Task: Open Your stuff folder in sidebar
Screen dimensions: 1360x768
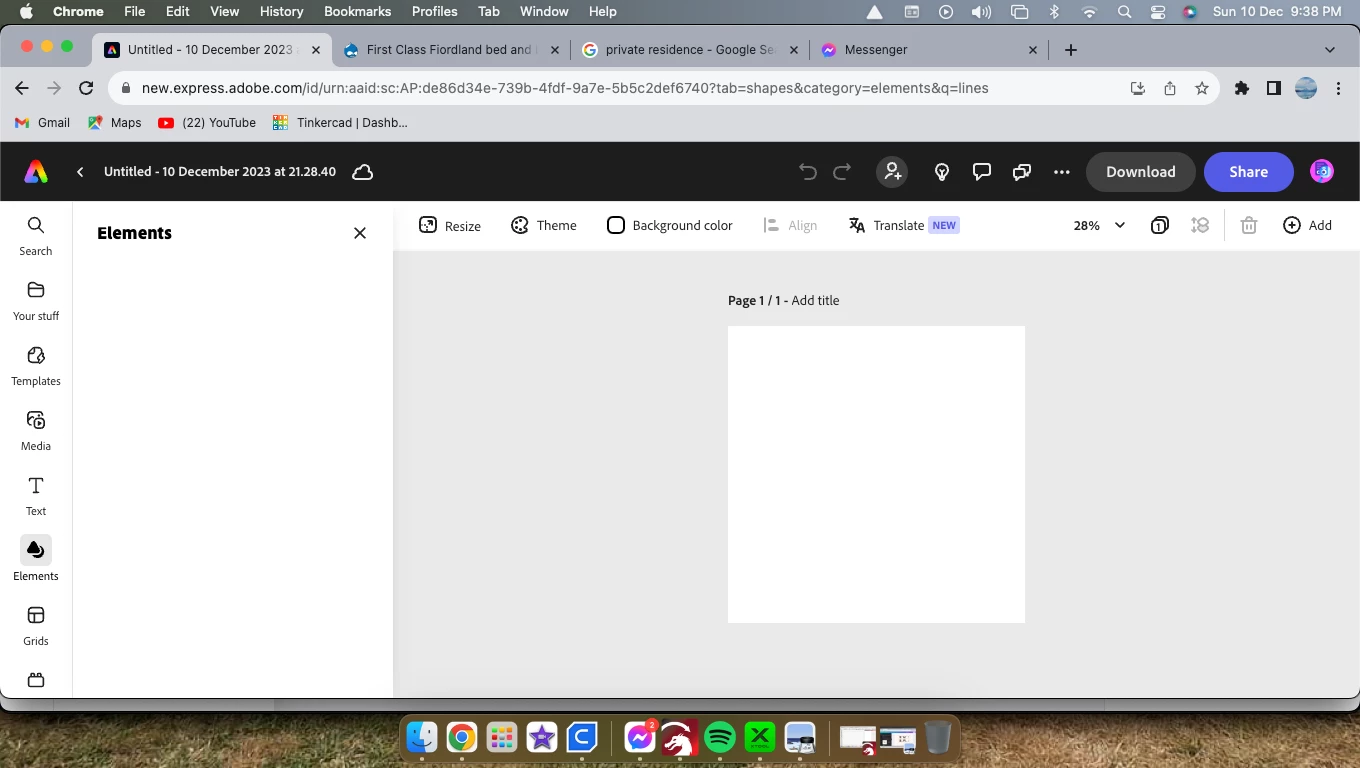Action: [36, 301]
